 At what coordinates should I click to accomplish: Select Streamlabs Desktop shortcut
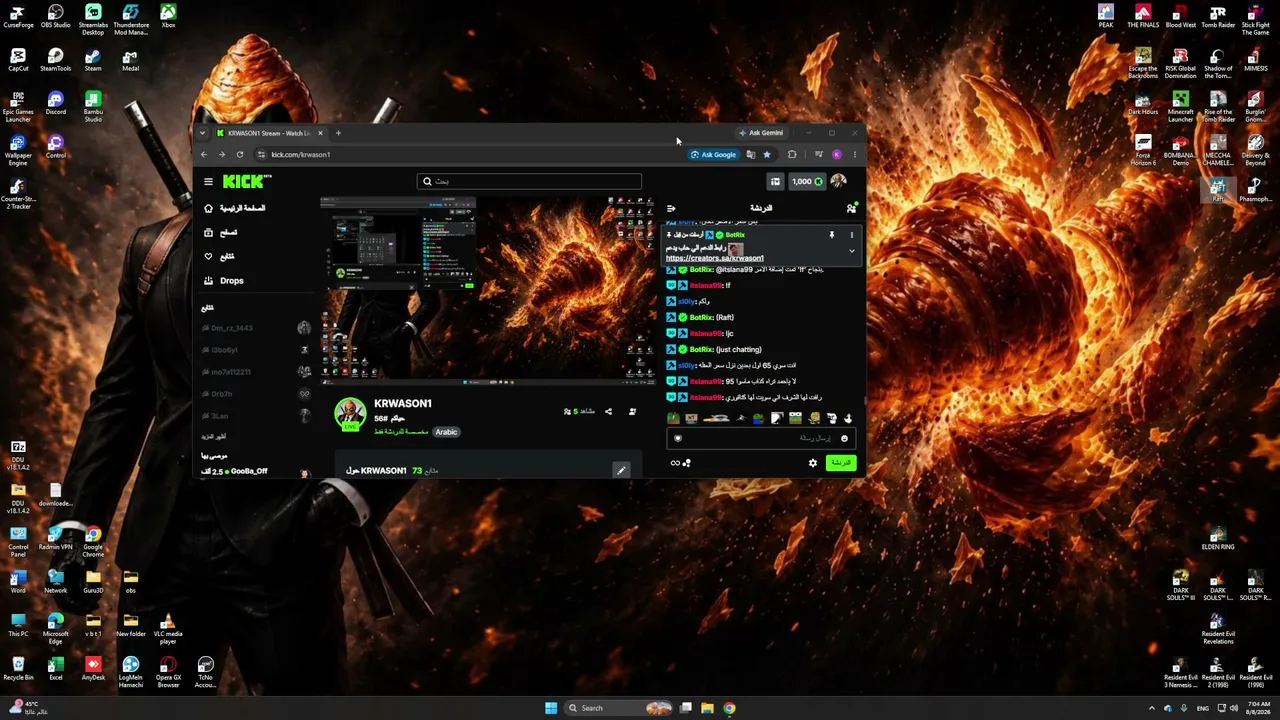[93, 19]
